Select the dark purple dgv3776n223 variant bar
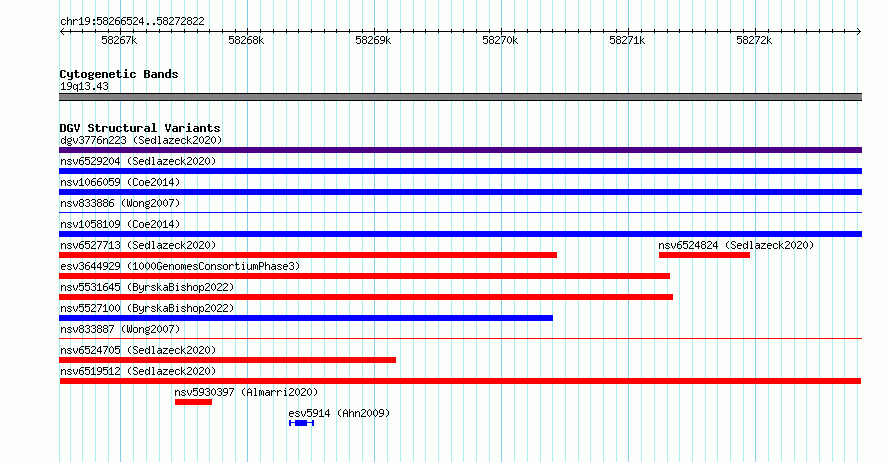 [x=460, y=150]
